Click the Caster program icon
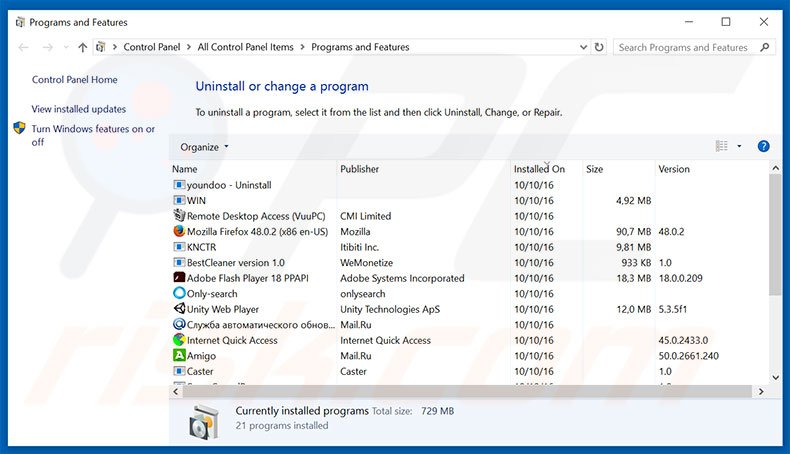The image size is (790, 454). (x=179, y=371)
